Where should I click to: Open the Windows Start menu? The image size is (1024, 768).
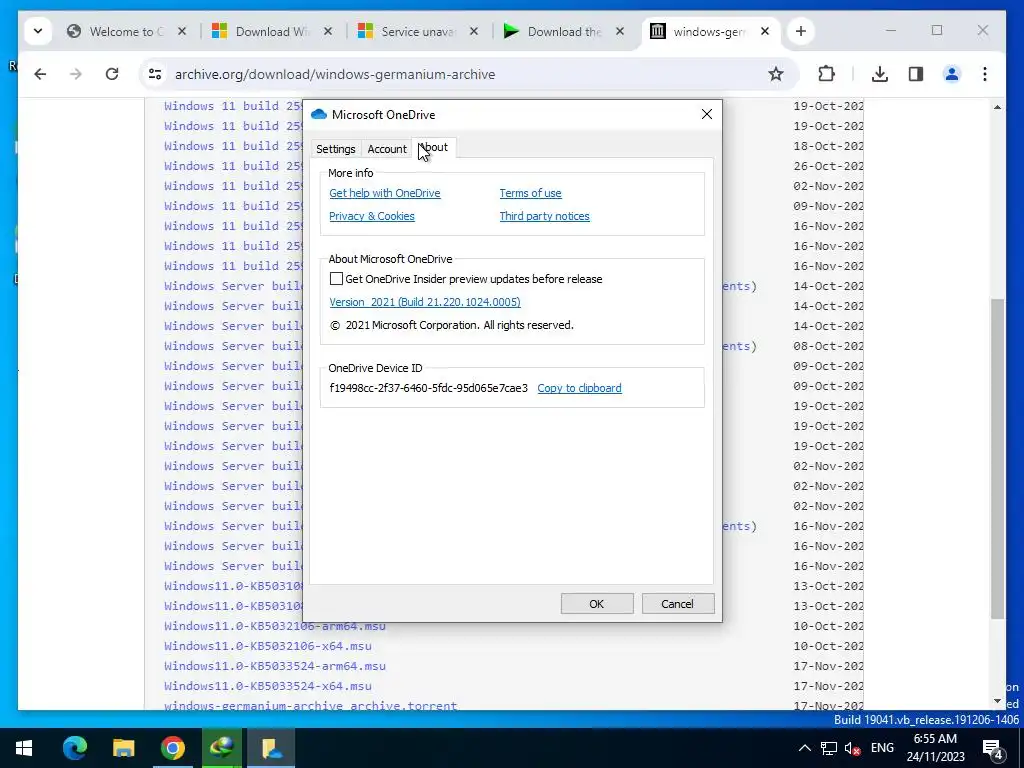[24, 748]
